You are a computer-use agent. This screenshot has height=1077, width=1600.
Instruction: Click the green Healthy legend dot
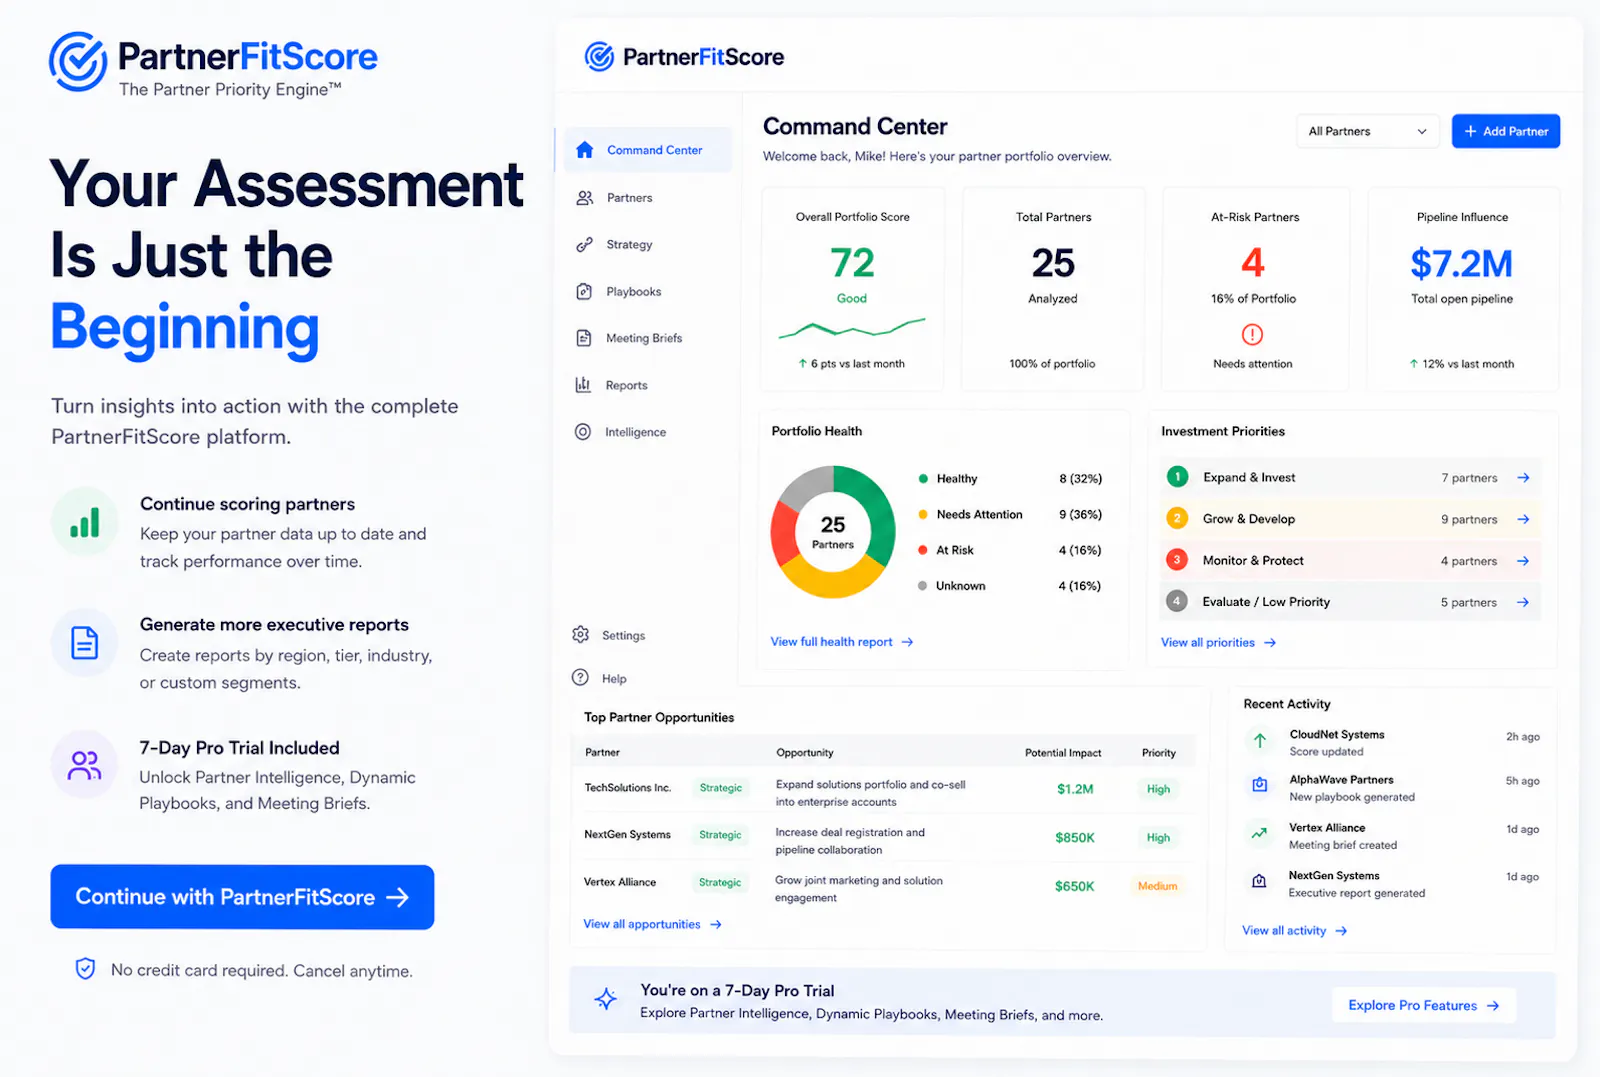coord(923,479)
